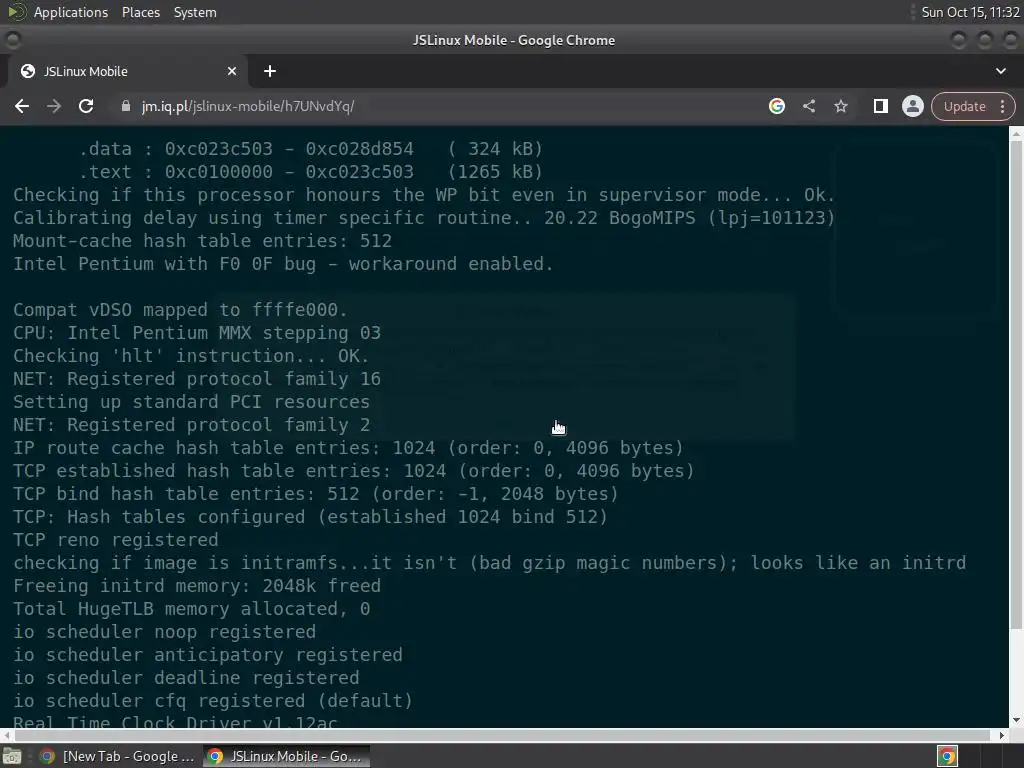
Task: View site information lock icon
Action: [x=126, y=106]
